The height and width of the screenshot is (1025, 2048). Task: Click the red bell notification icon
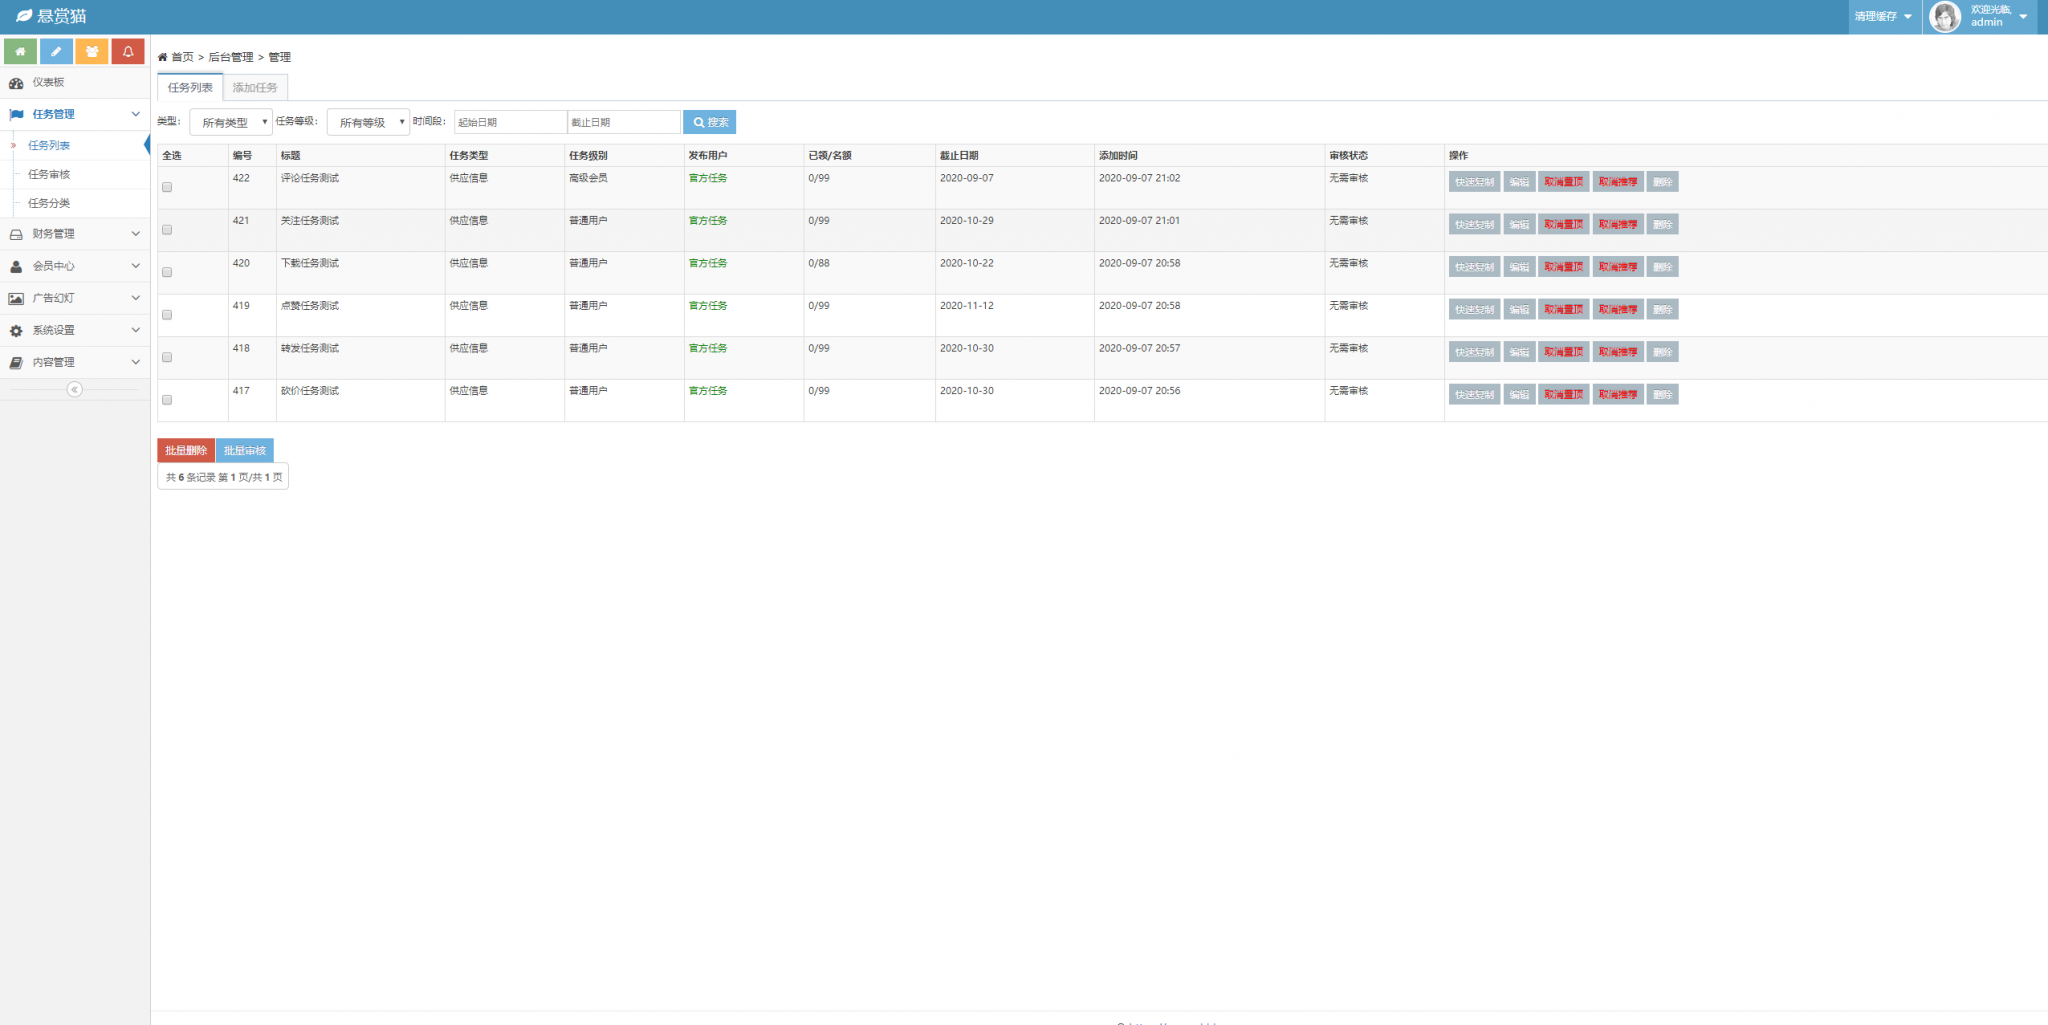[128, 51]
